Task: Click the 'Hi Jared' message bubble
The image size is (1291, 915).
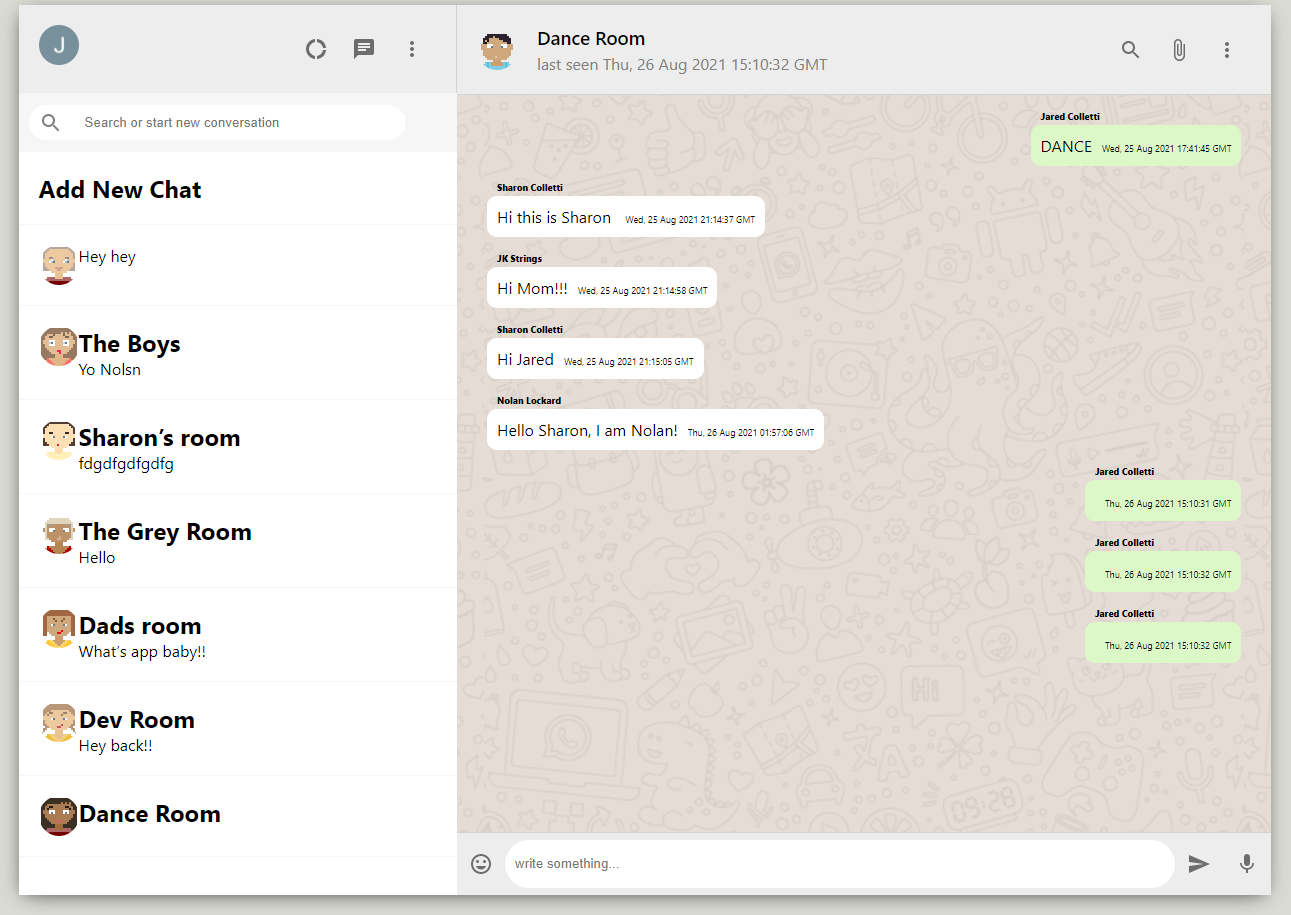Action: tap(595, 359)
